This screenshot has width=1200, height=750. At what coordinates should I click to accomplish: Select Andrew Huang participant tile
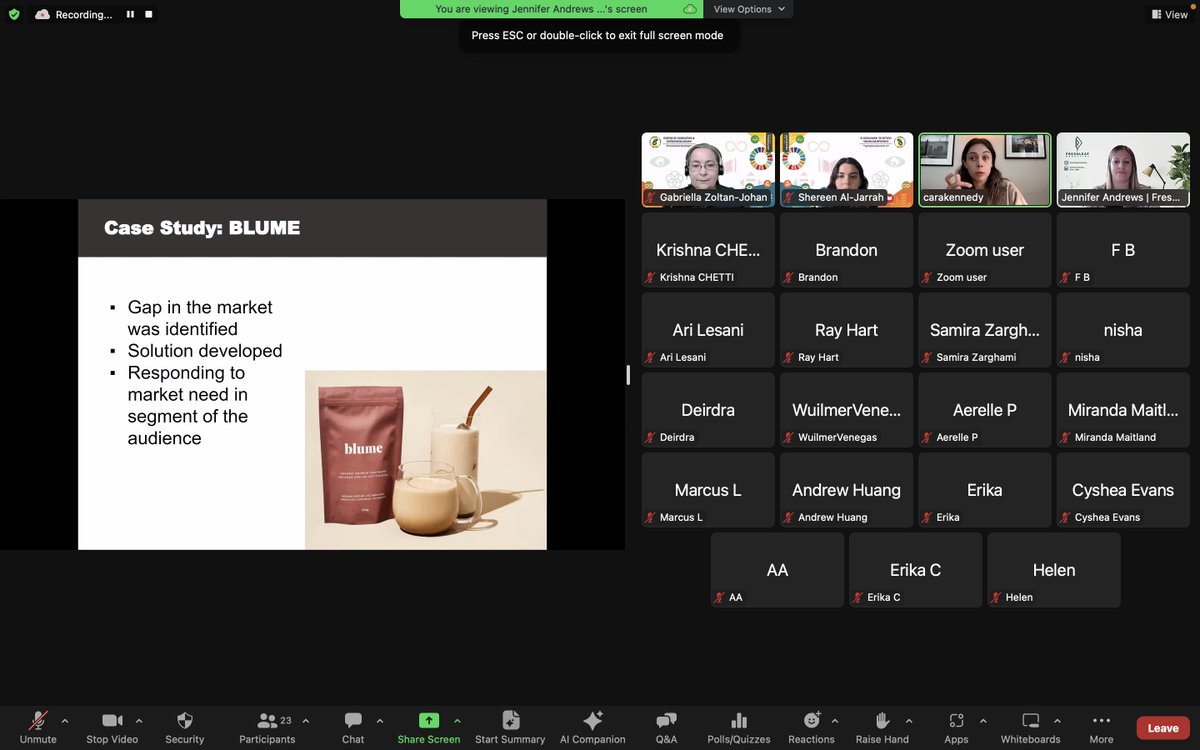tap(846, 490)
